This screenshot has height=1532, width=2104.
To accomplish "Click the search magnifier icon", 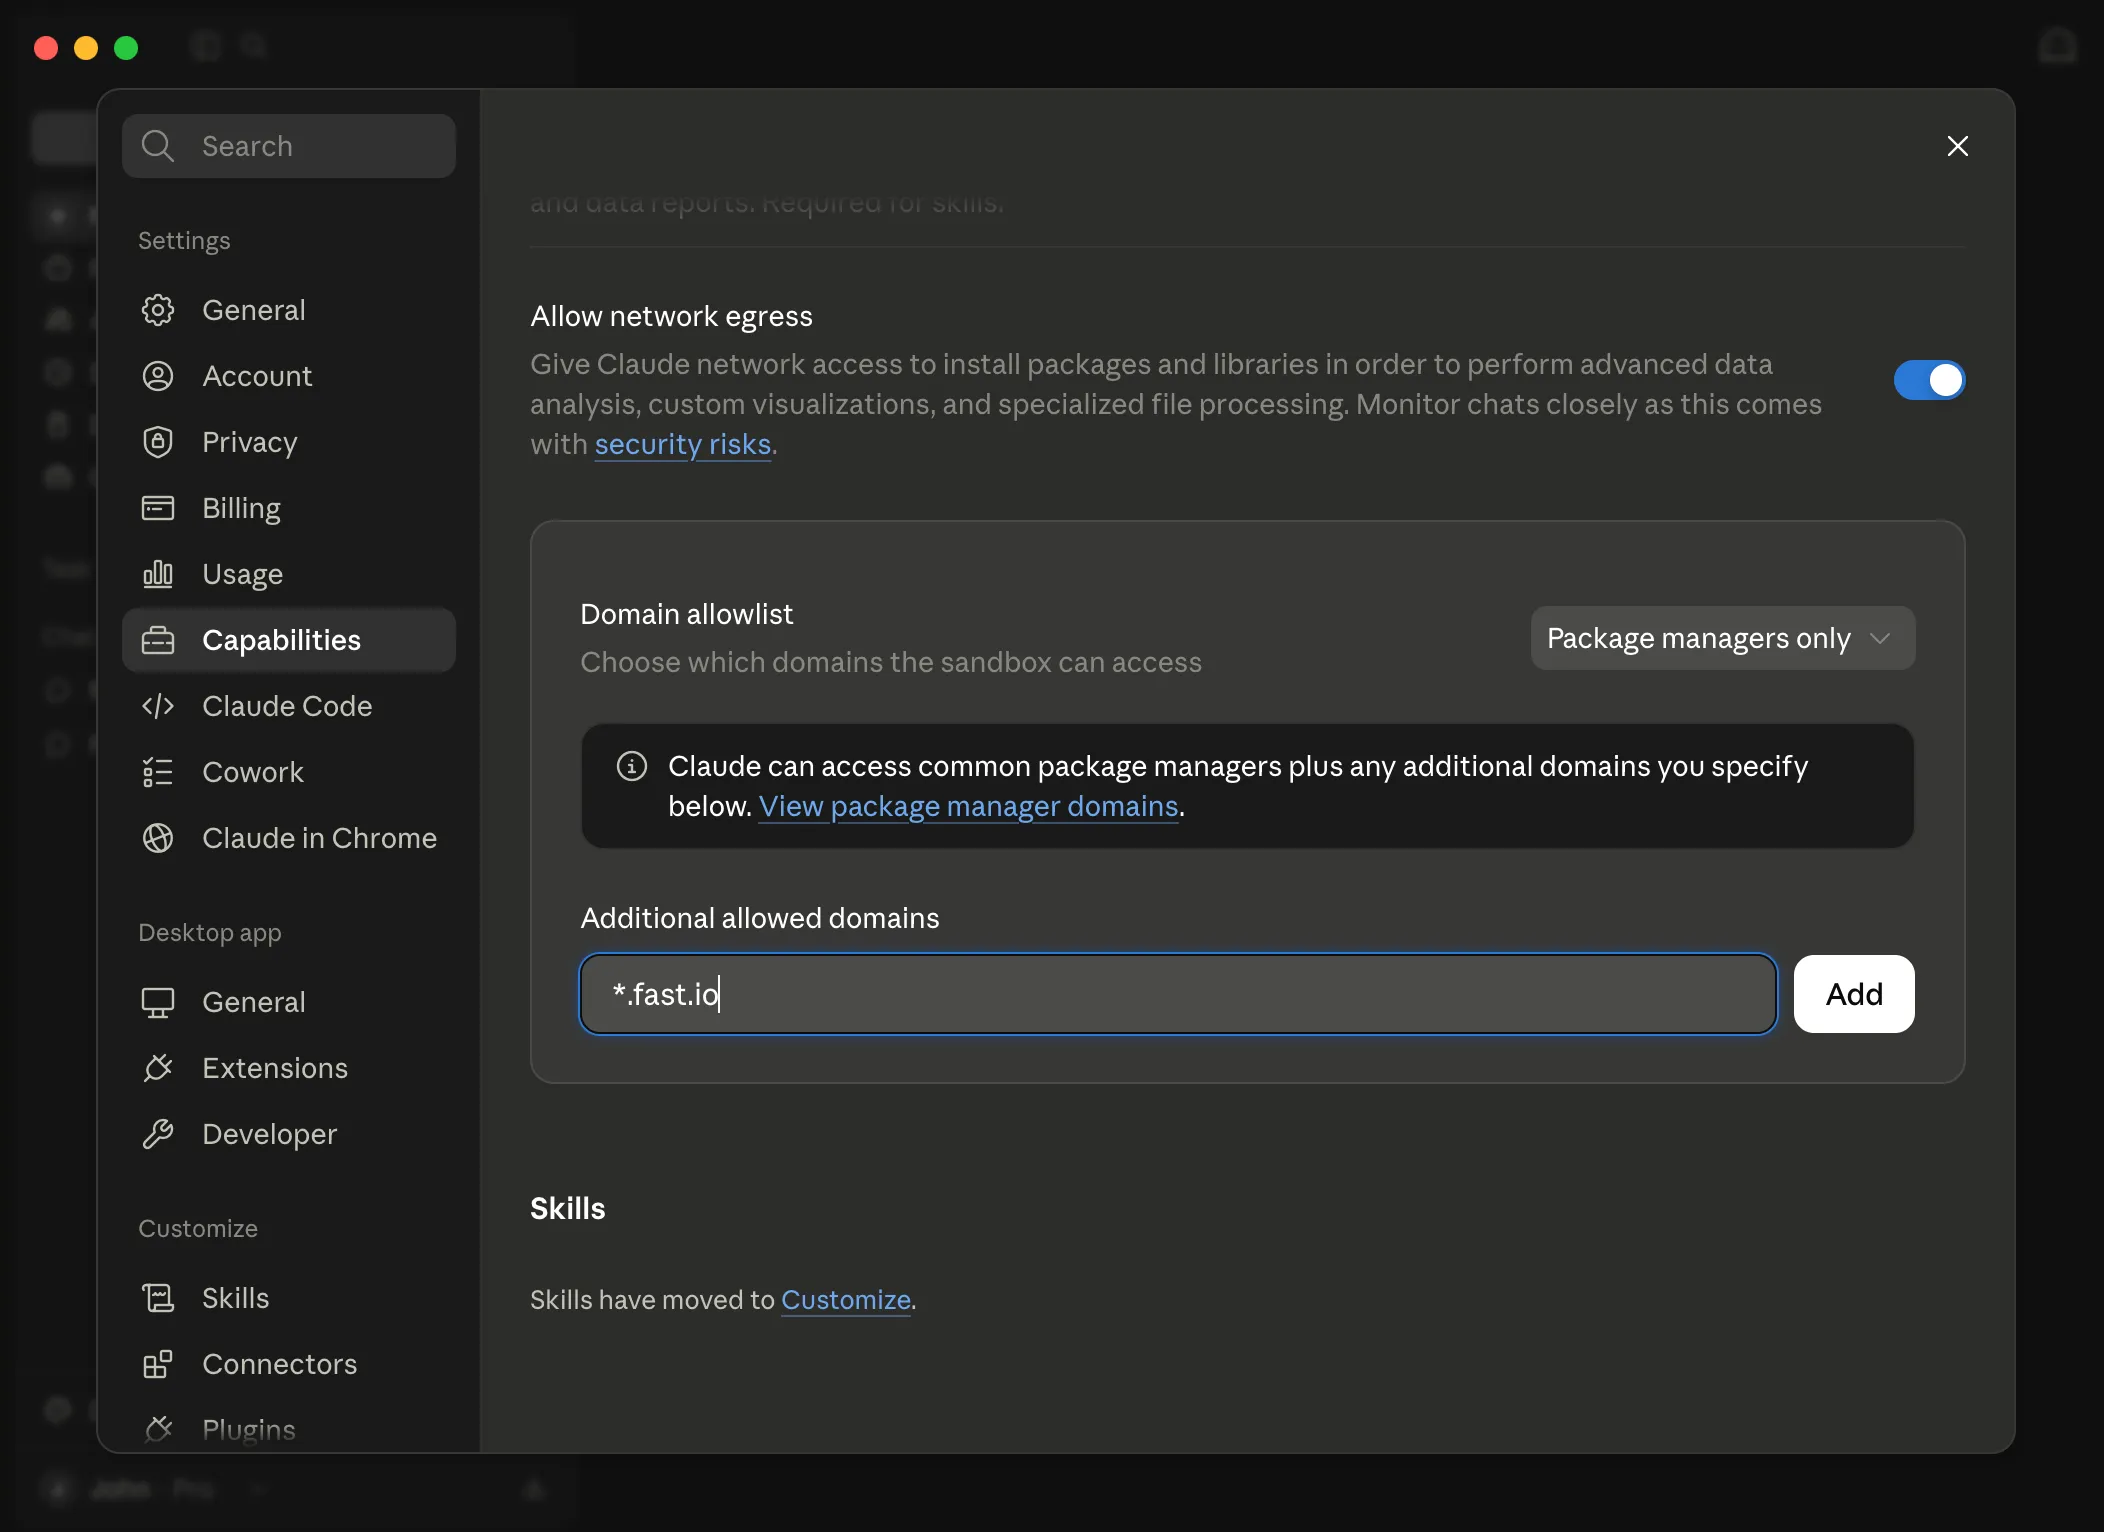I will (158, 146).
